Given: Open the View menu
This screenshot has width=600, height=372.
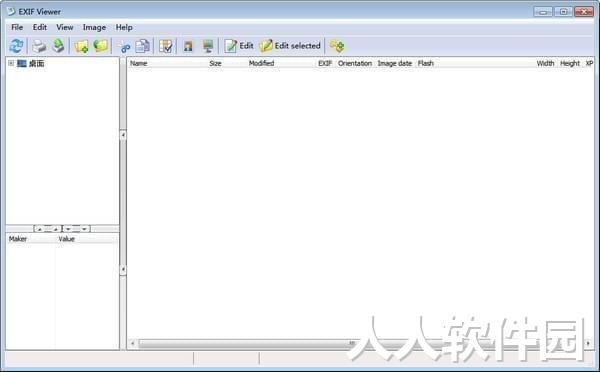Looking at the screenshot, I should click(x=65, y=27).
